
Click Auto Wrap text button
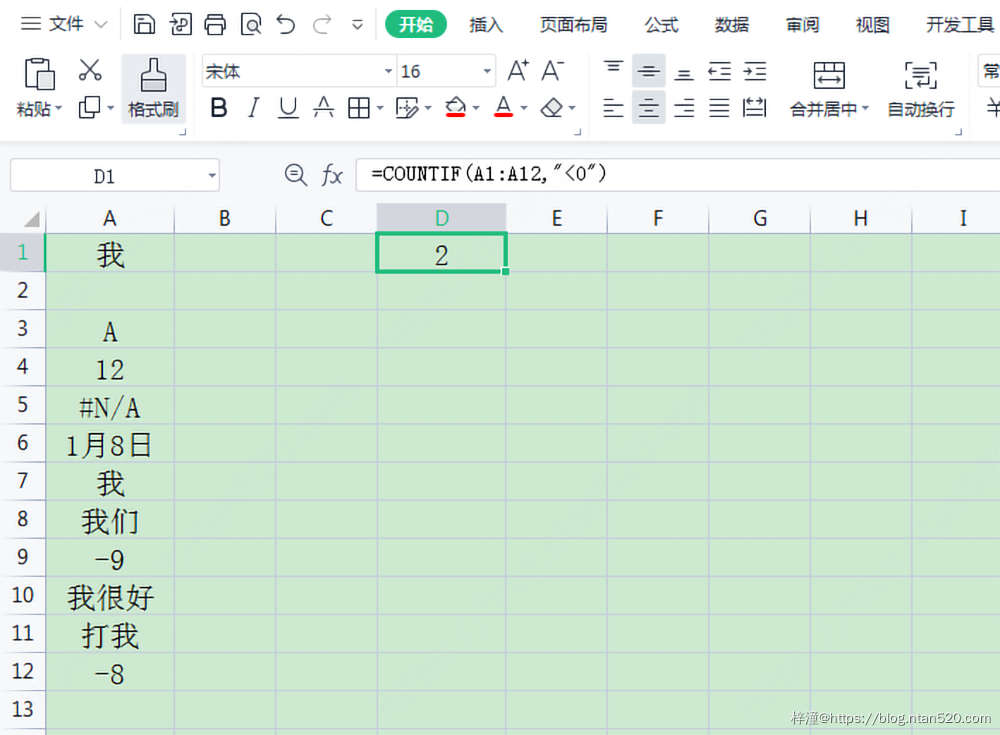[921, 89]
